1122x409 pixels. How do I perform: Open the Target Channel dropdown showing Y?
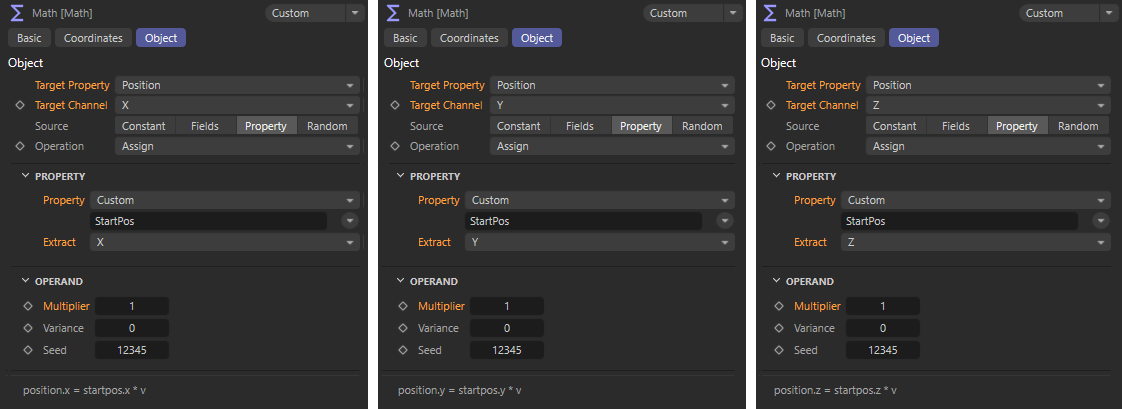click(612, 105)
